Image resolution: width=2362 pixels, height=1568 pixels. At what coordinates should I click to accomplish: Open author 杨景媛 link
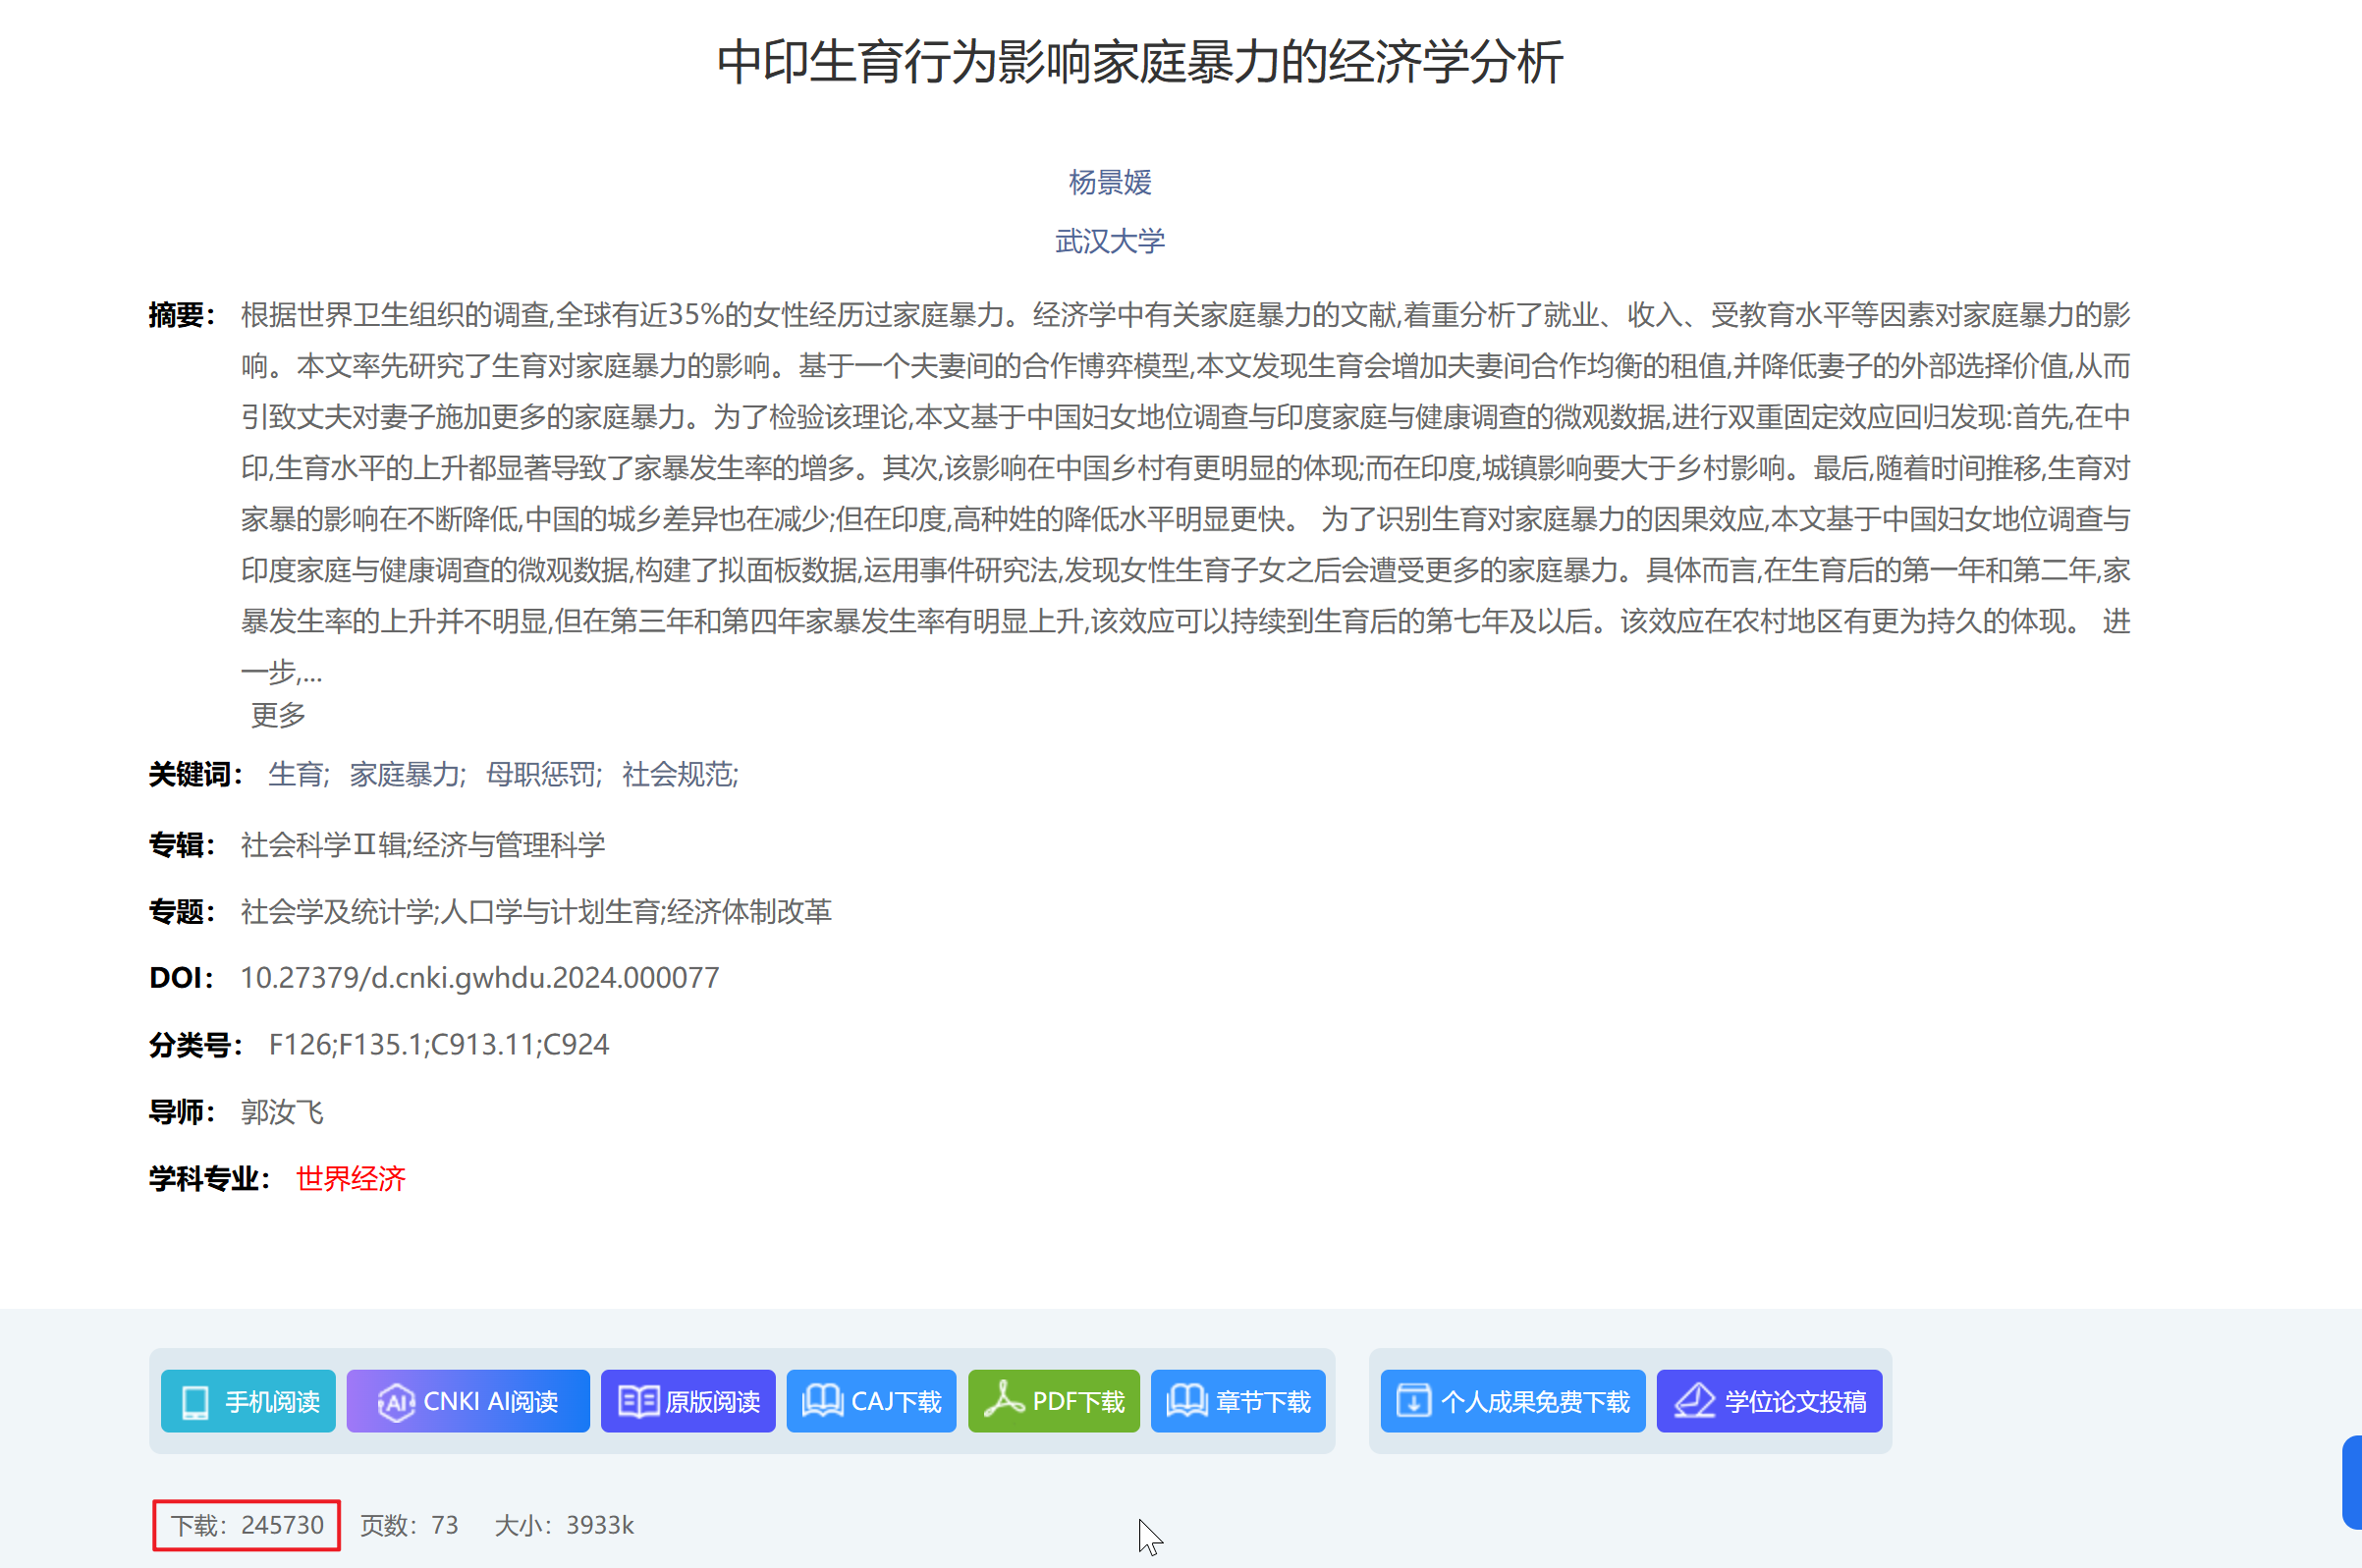pyautogui.click(x=1110, y=182)
